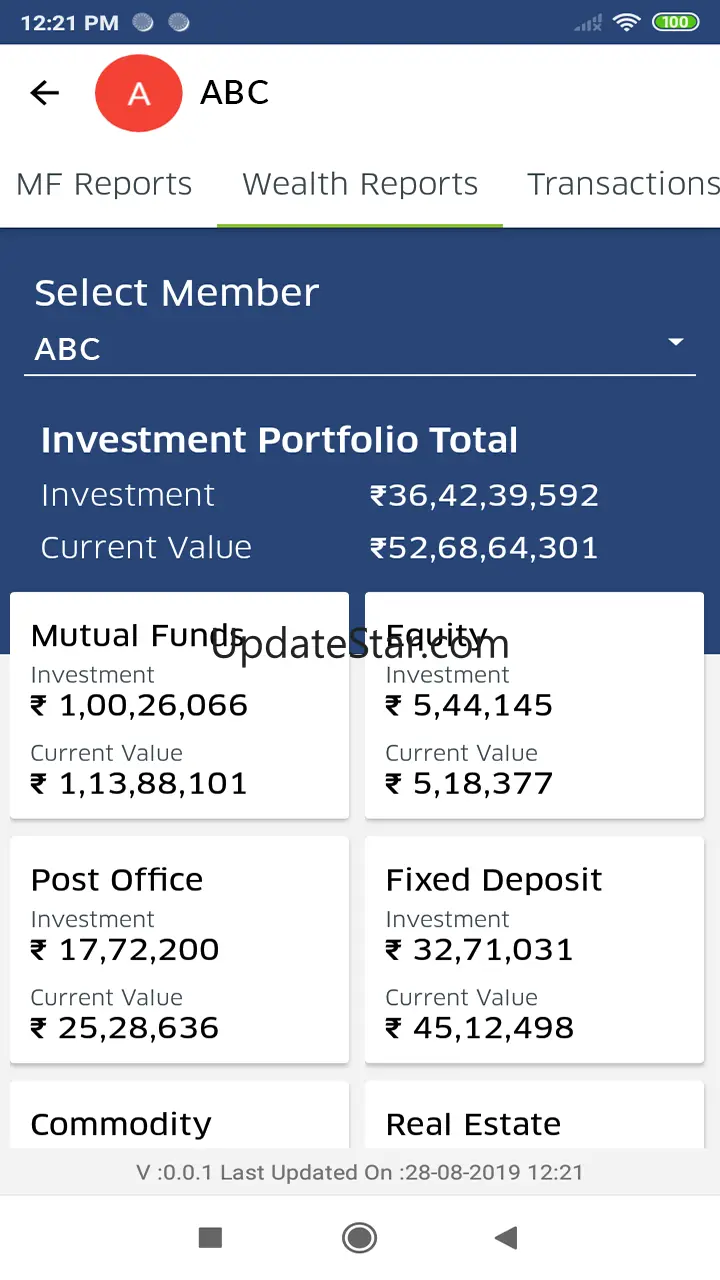Tap the Android back triangle button
This screenshot has height=1280, width=720.
[x=506, y=1238]
